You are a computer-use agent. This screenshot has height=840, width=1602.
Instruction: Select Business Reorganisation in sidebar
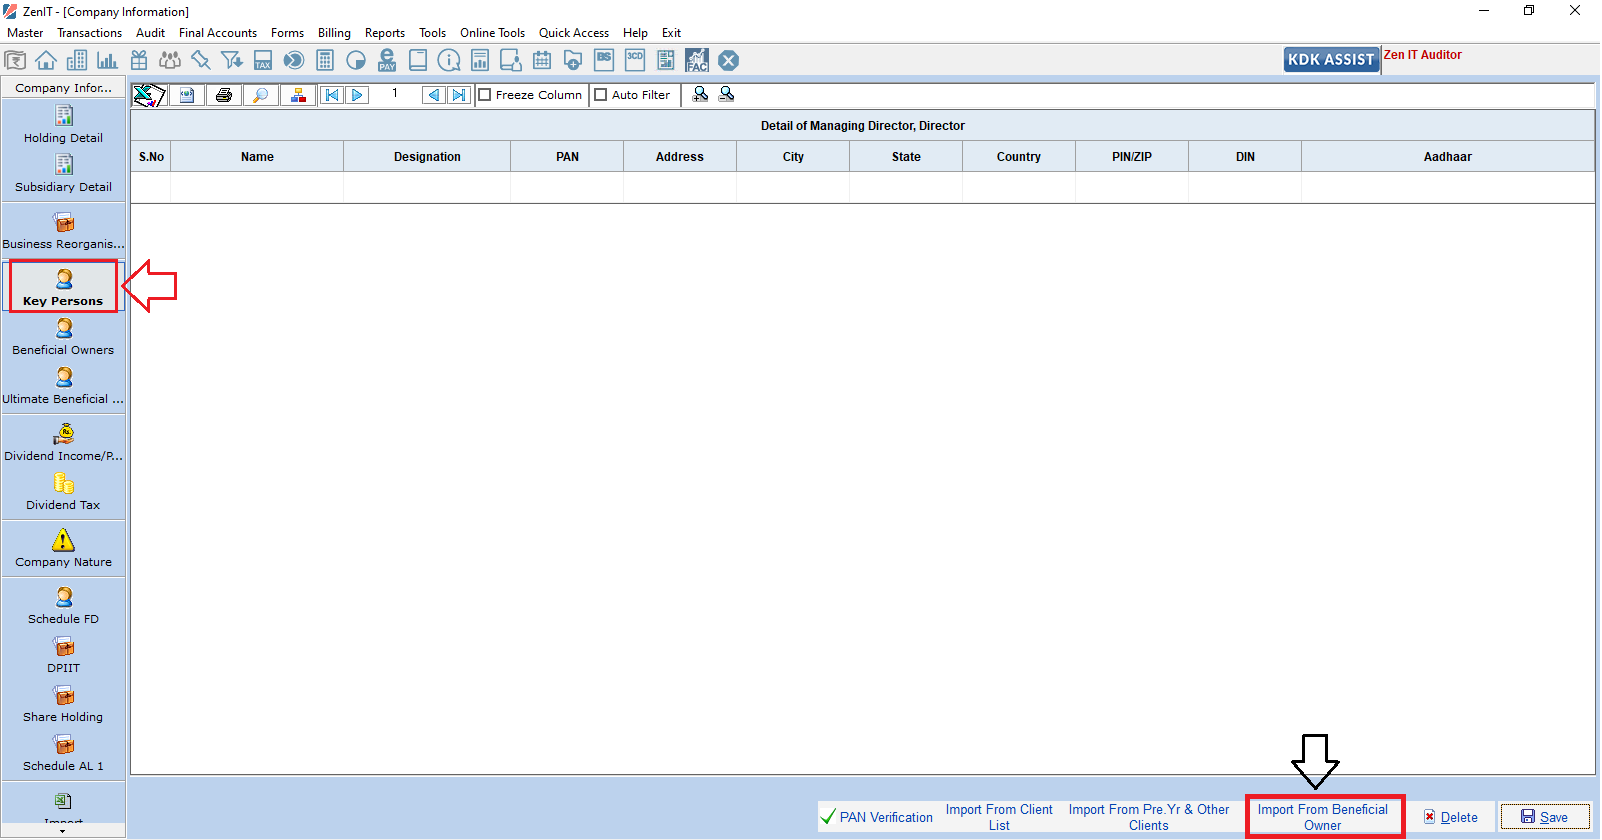pos(63,231)
